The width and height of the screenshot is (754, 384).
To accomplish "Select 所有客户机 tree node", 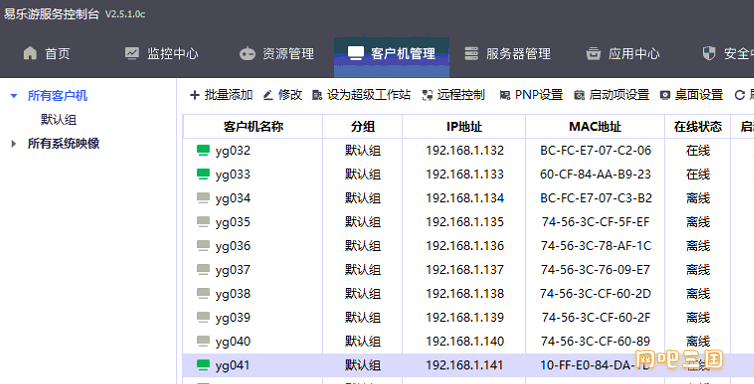I will (x=58, y=96).
